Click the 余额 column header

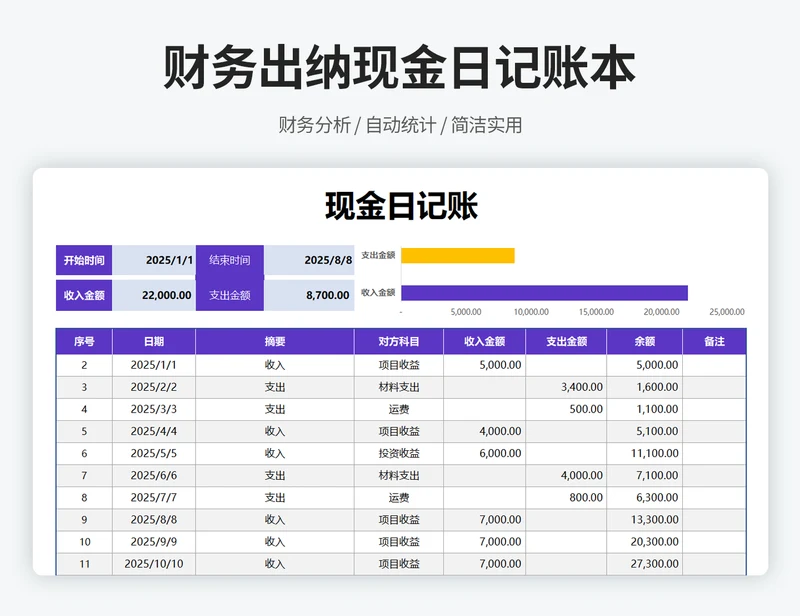[x=645, y=341]
